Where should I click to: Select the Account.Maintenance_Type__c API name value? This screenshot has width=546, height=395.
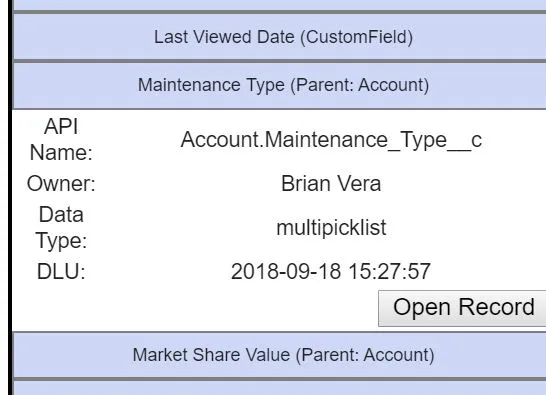click(x=331, y=140)
